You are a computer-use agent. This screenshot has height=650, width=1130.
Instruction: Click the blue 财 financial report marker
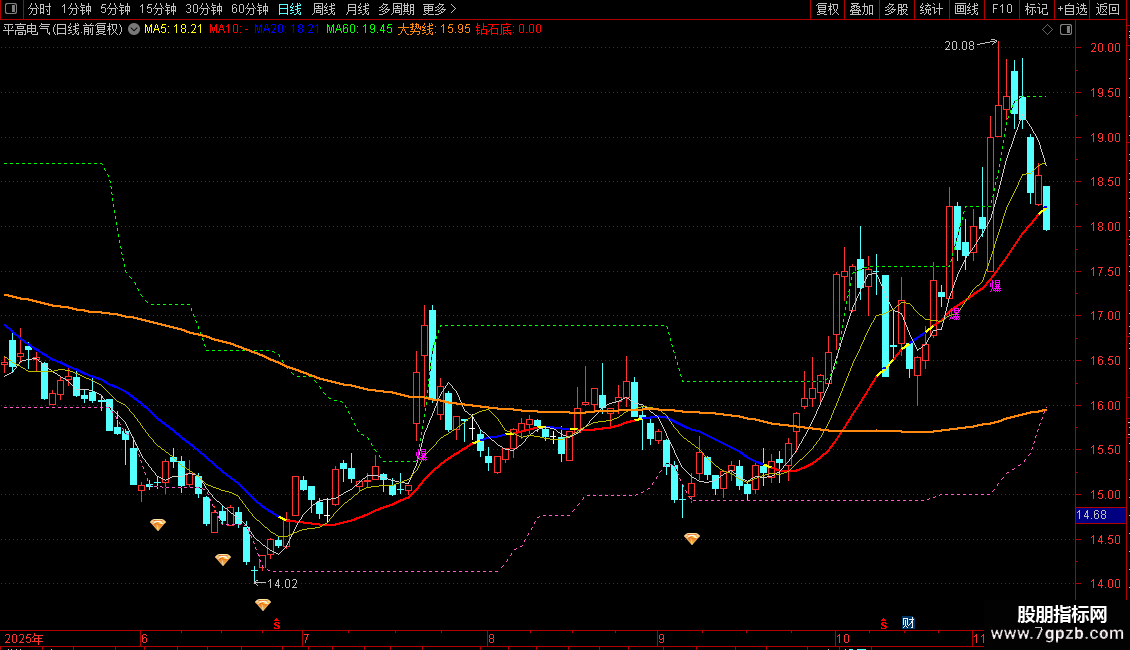coord(908,623)
